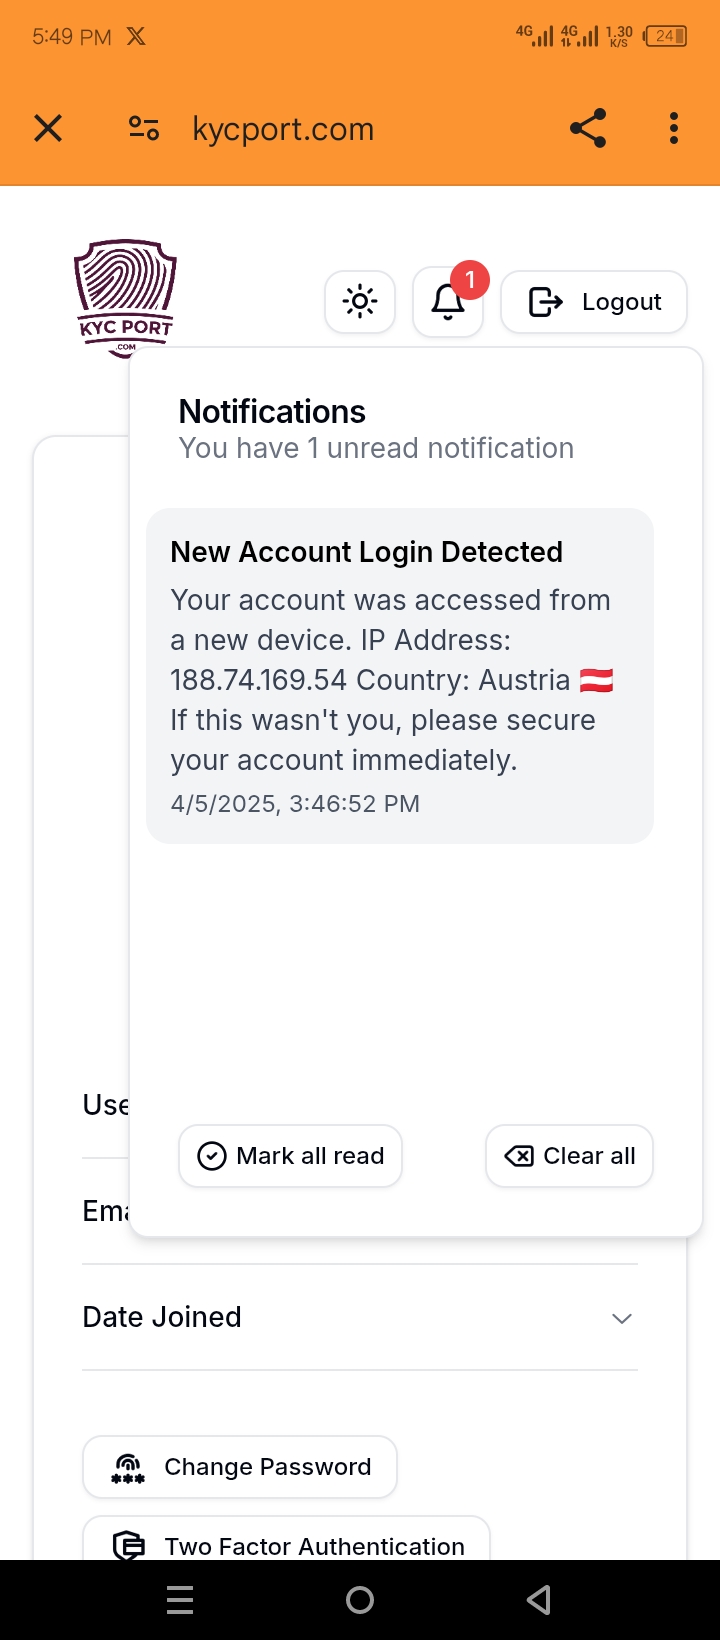The width and height of the screenshot is (720, 1640).
Task: Log out using the Logout button
Action: coord(594,302)
